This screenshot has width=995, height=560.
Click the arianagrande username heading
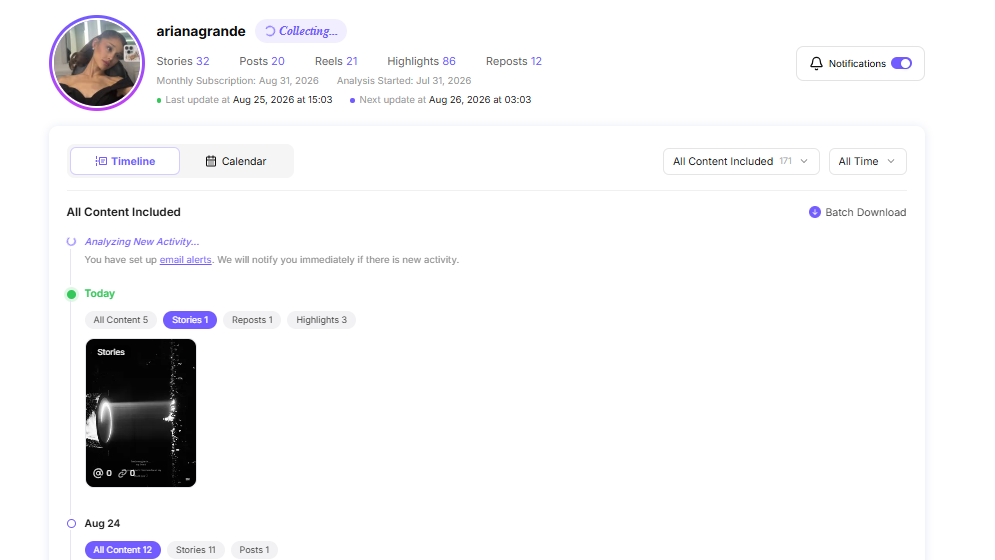(x=201, y=31)
